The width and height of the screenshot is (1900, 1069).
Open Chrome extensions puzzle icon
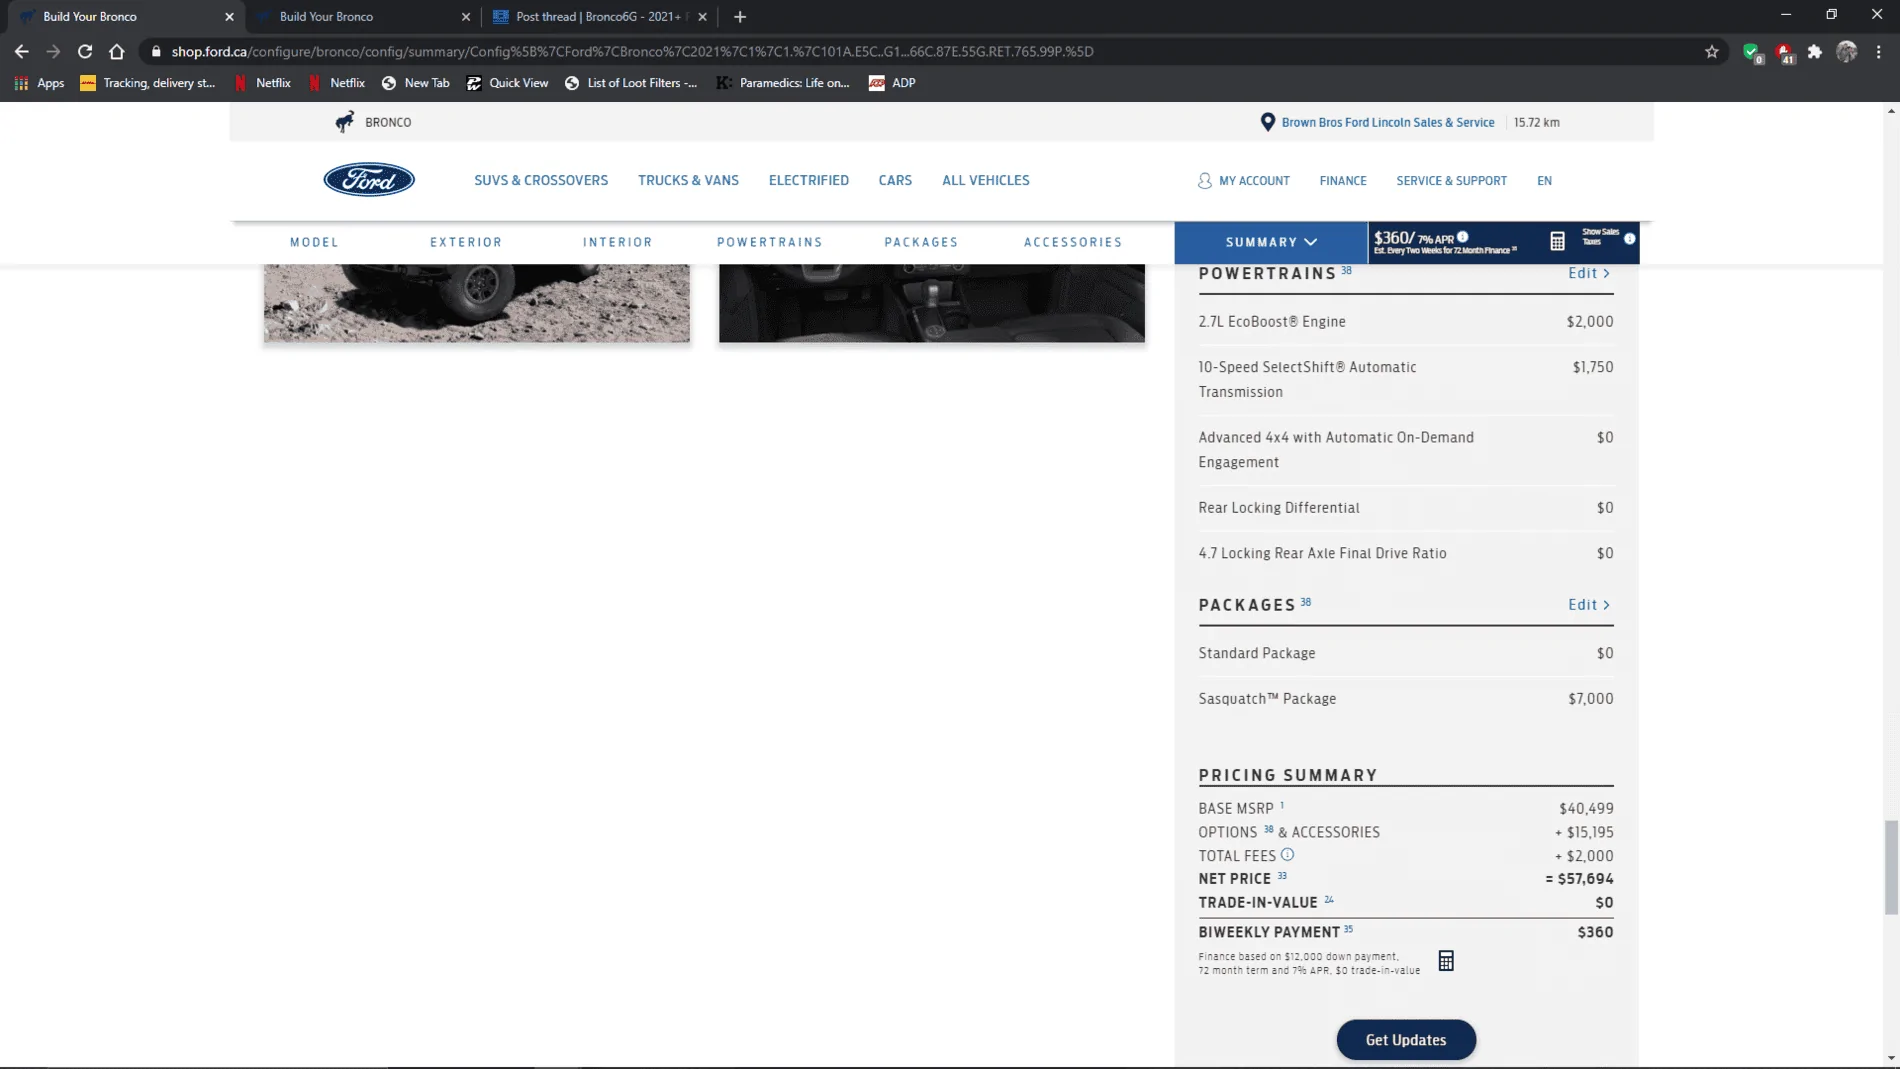(1815, 51)
